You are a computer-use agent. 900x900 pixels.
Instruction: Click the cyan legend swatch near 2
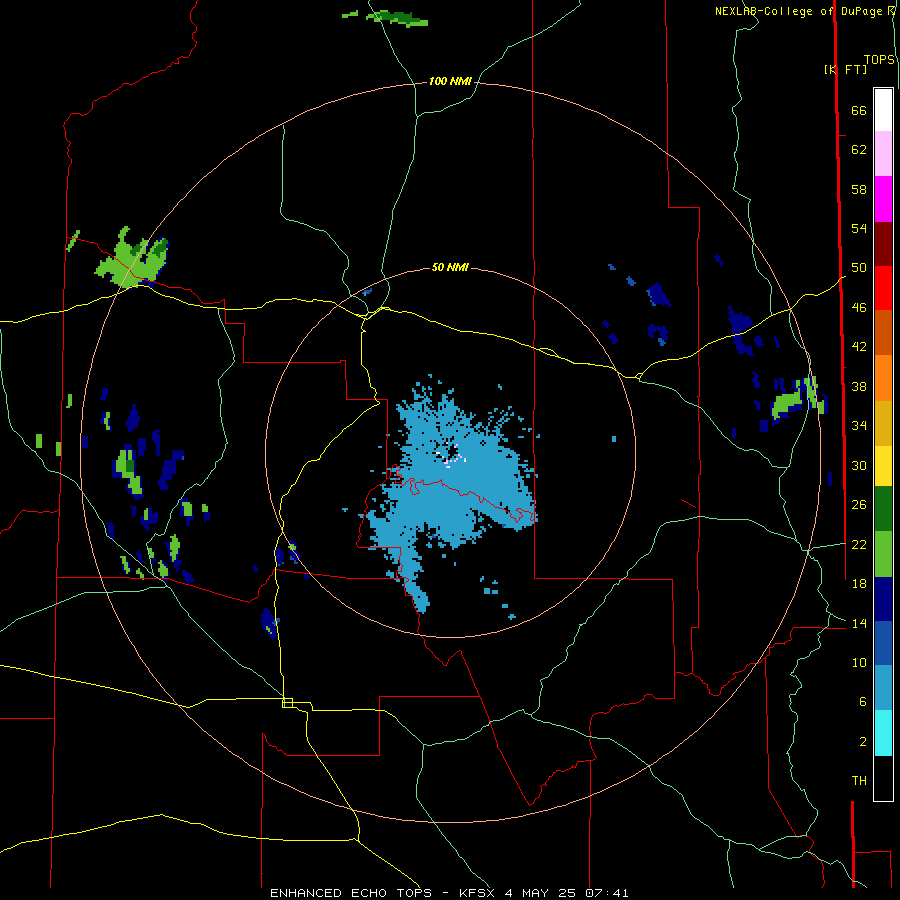click(x=883, y=733)
